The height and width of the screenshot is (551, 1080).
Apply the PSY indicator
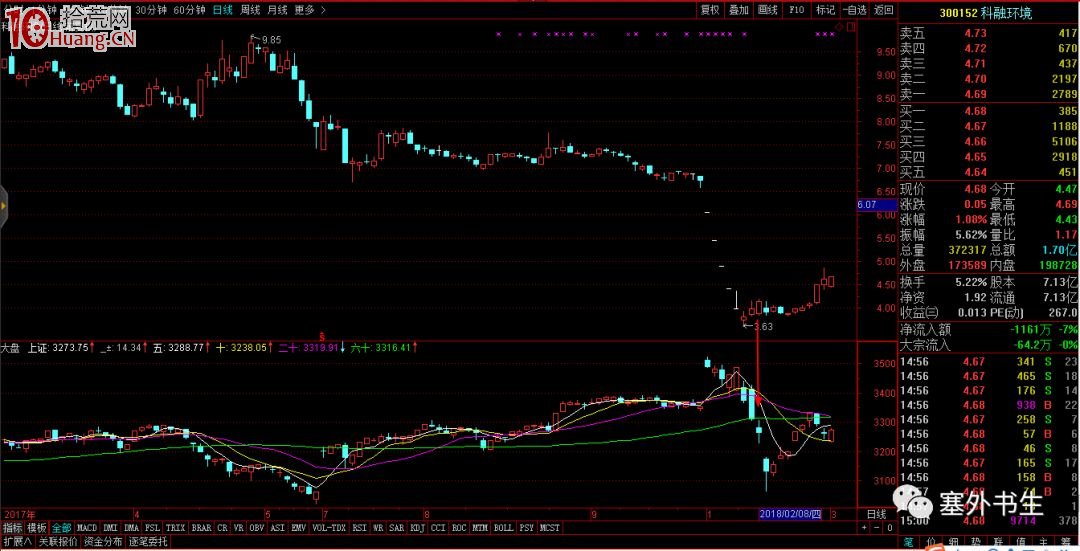coord(527,528)
